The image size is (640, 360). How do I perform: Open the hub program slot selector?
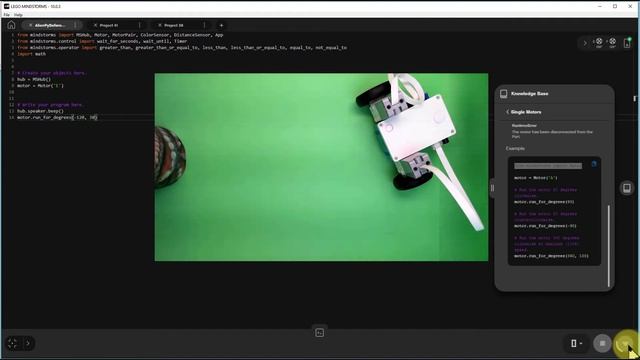coord(576,343)
